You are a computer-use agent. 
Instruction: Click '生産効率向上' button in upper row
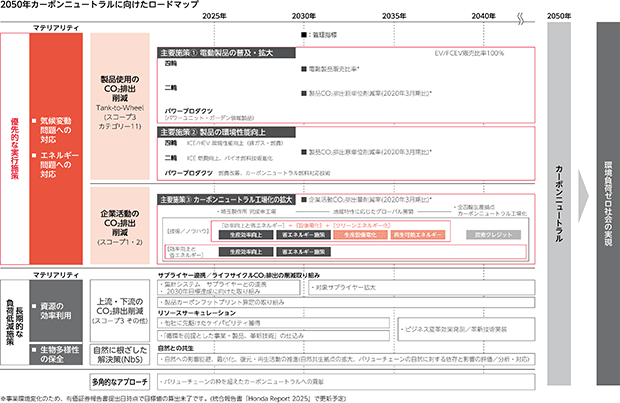[x=246, y=235]
